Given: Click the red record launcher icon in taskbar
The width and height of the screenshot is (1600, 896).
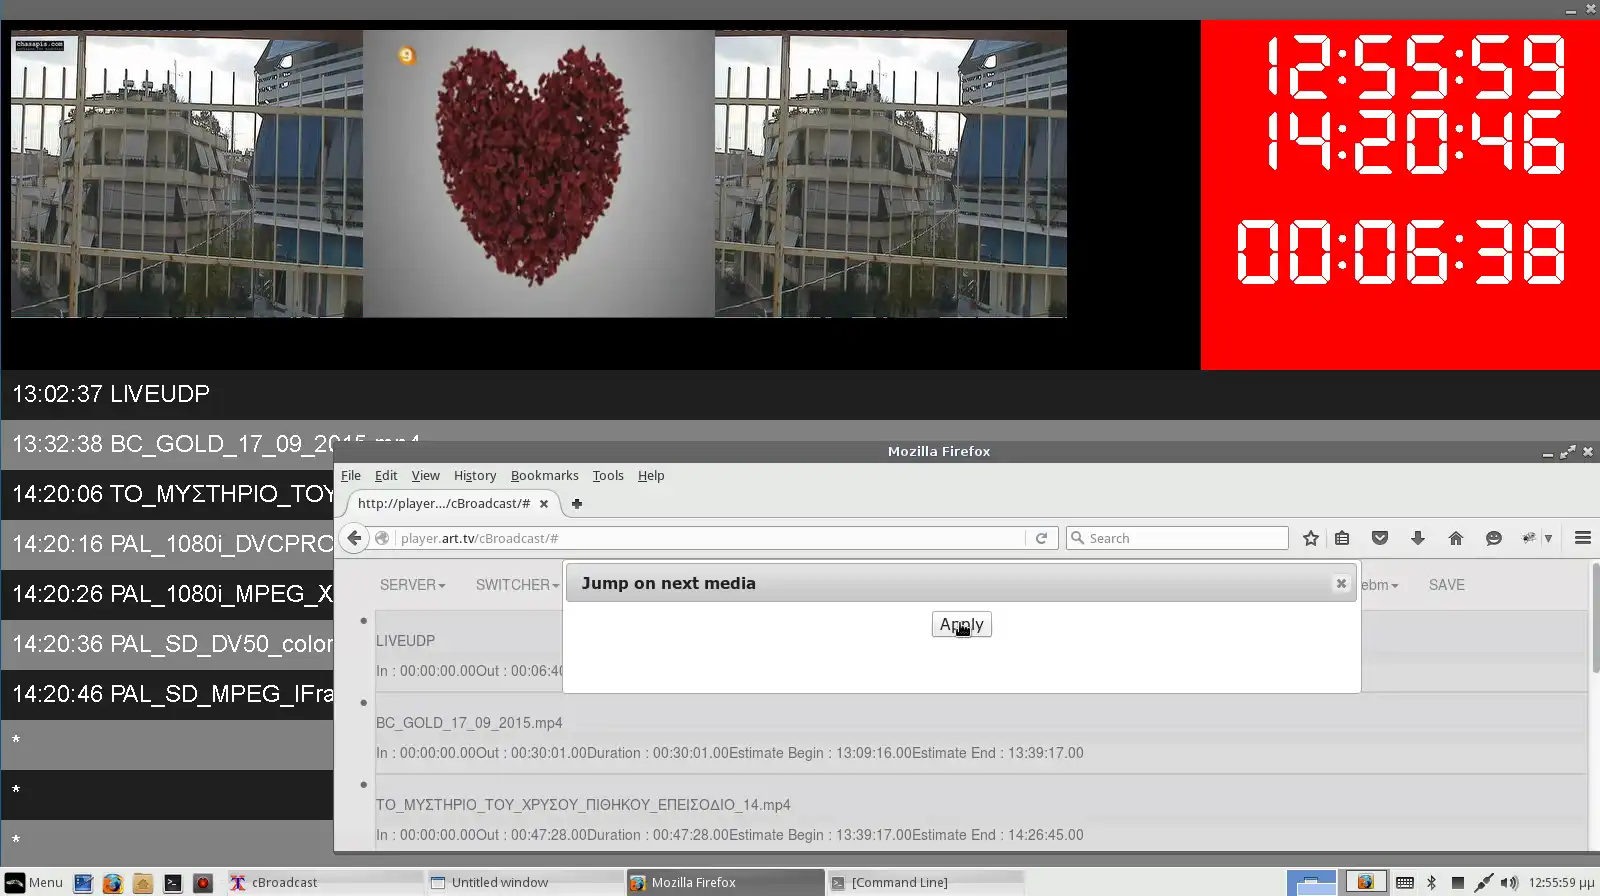Looking at the screenshot, I should pos(203,883).
